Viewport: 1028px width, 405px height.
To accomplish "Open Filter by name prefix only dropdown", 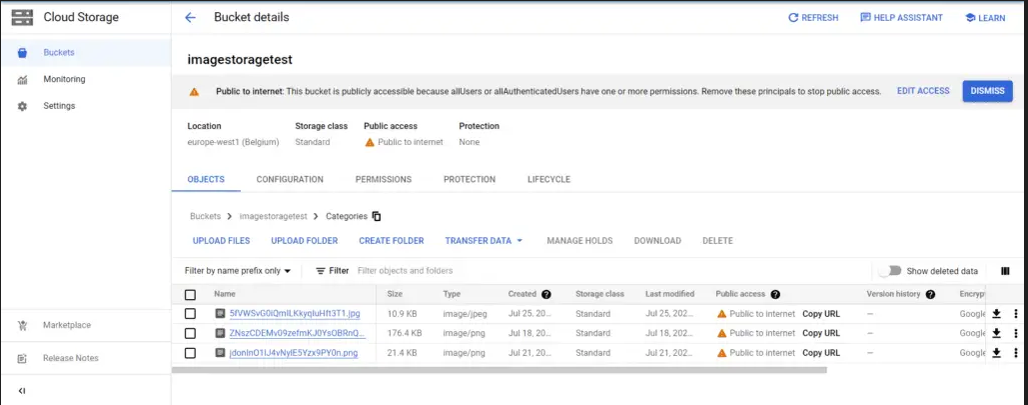I will click(x=238, y=271).
